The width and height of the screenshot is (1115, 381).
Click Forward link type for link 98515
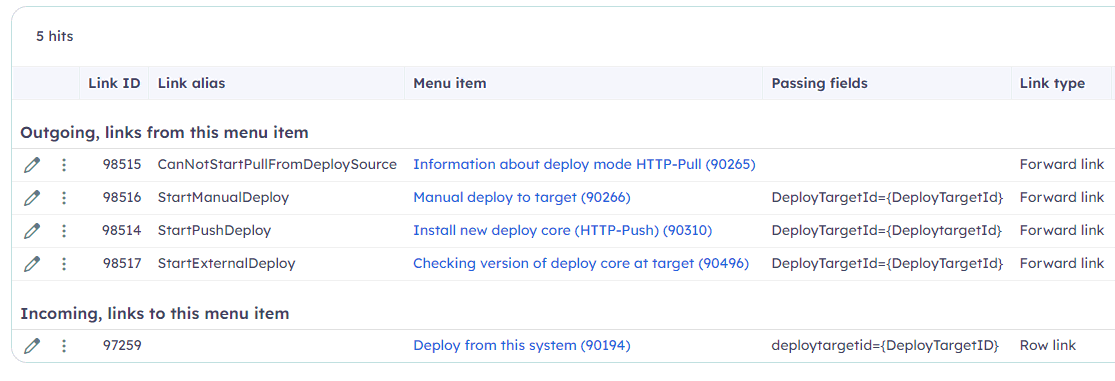pyautogui.click(x=1062, y=165)
